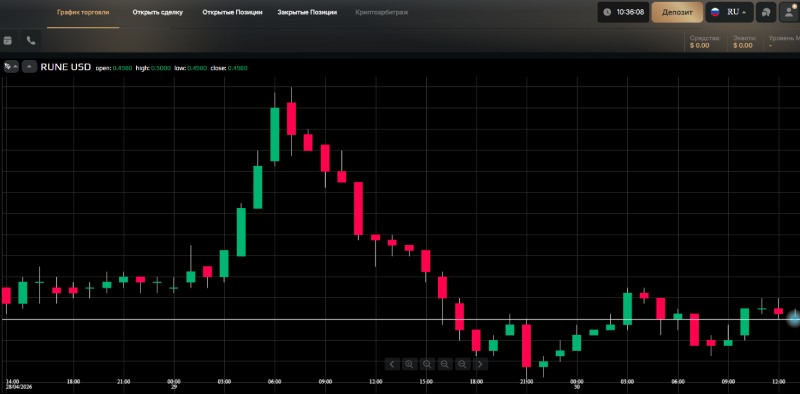Click the open price value
This screenshot has width=800, height=394.
[x=123, y=68]
